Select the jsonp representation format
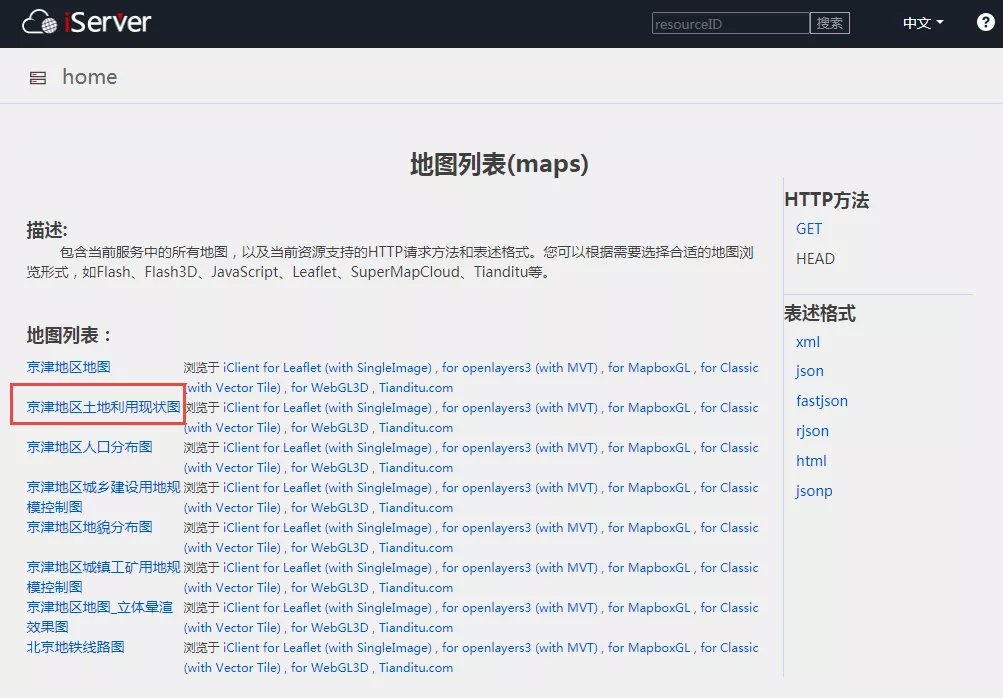 (814, 491)
